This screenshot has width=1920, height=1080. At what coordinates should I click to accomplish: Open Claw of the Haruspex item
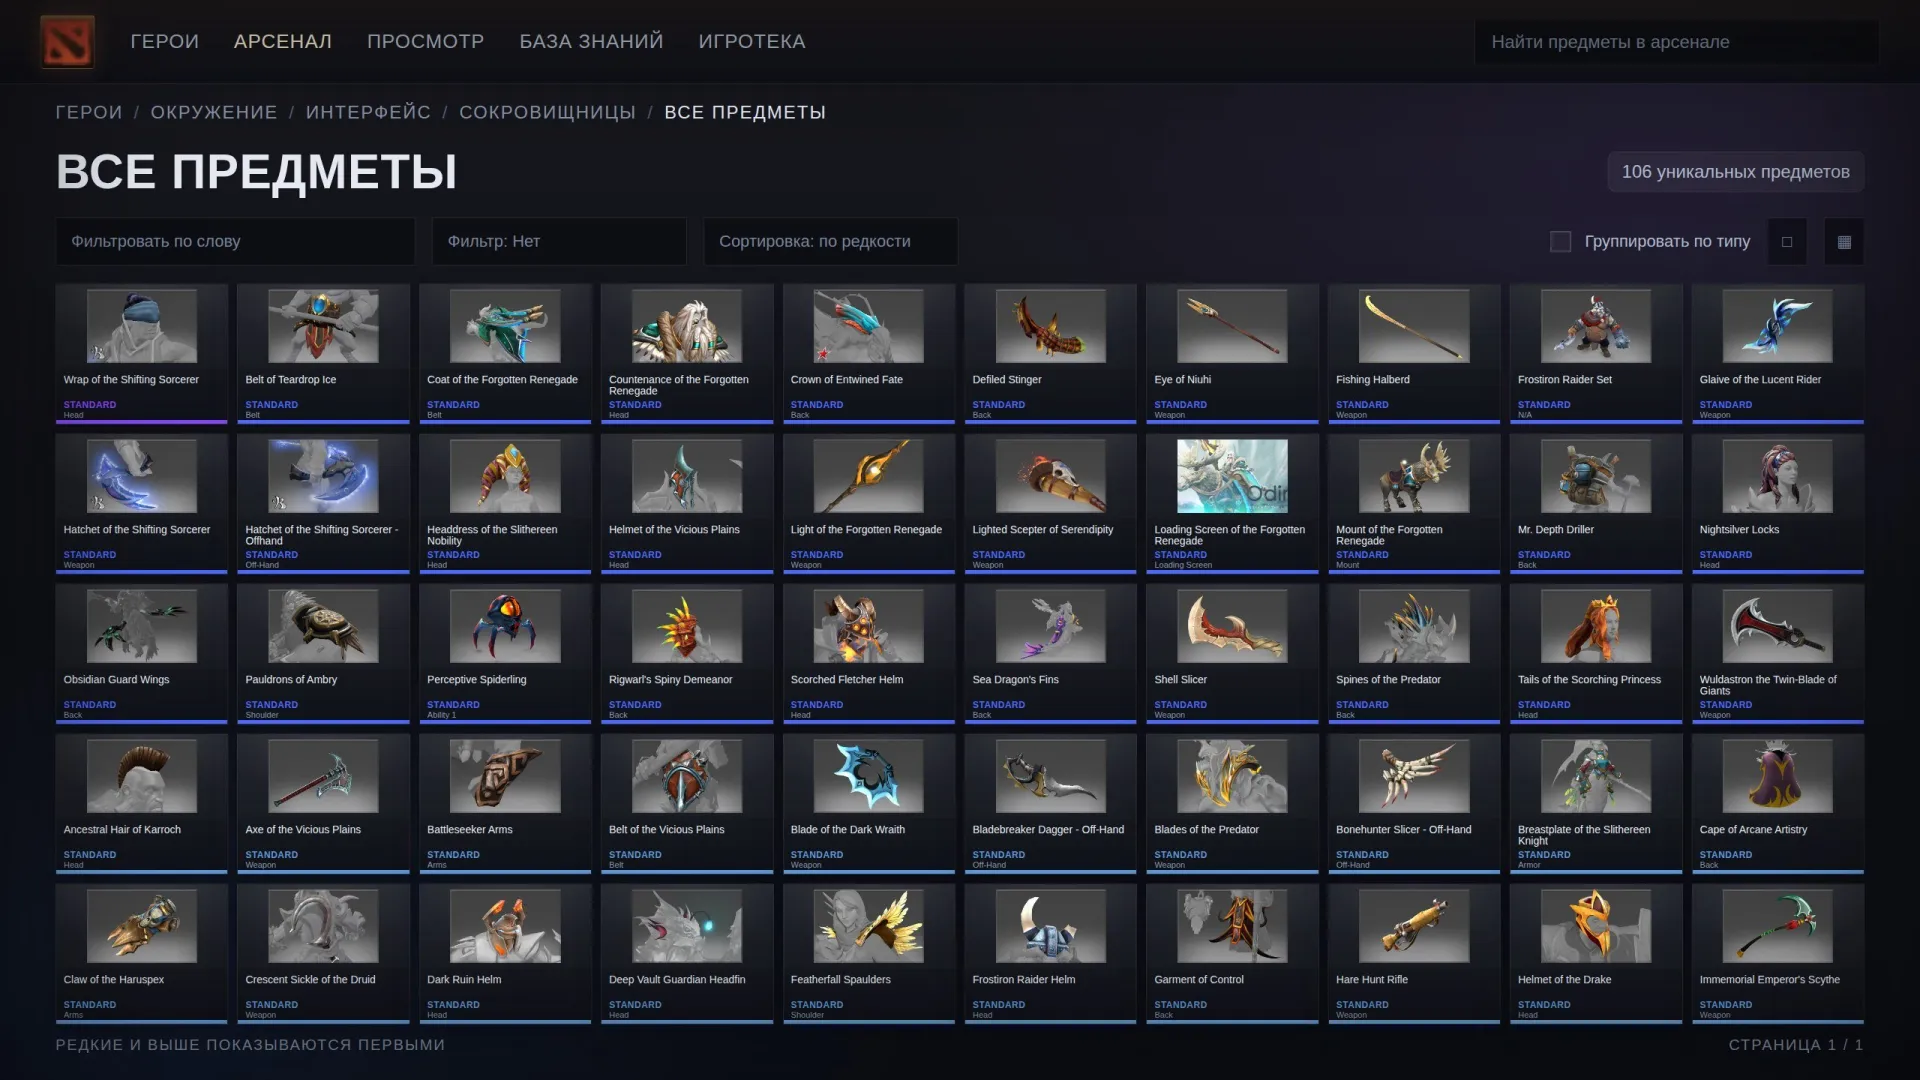(x=142, y=954)
